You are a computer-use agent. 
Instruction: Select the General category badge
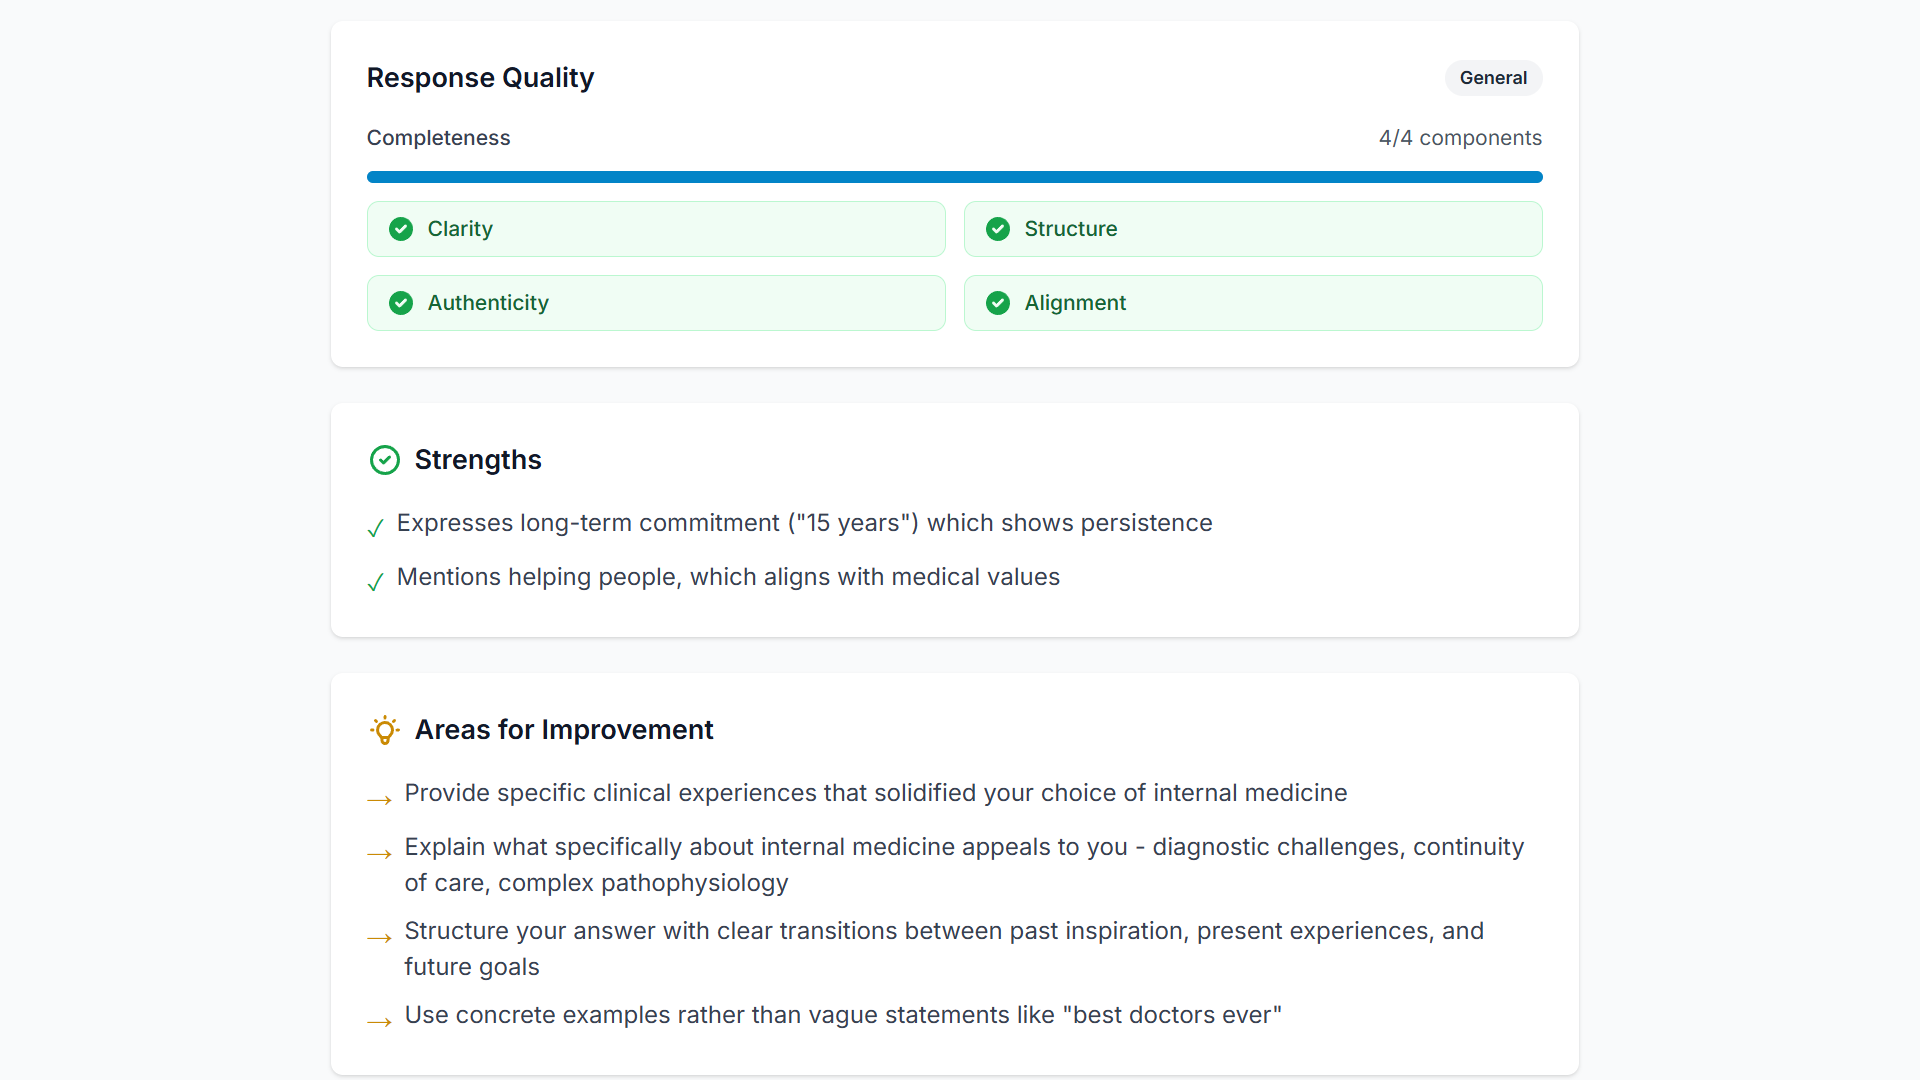(1493, 78)
